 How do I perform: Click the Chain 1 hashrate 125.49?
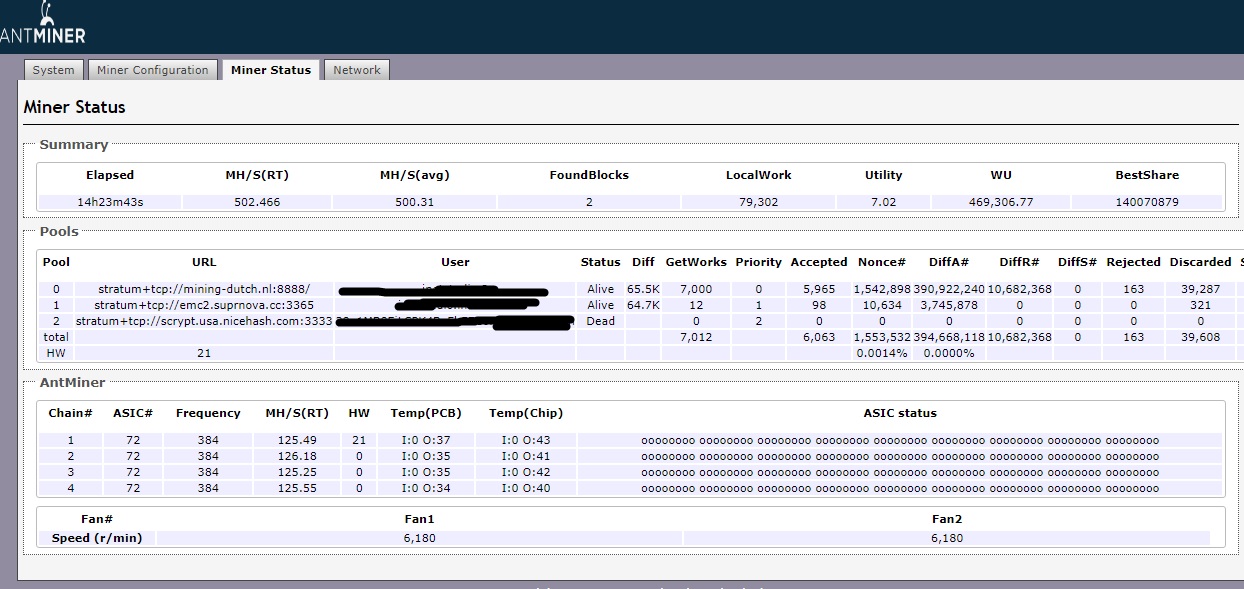(298, 440)
